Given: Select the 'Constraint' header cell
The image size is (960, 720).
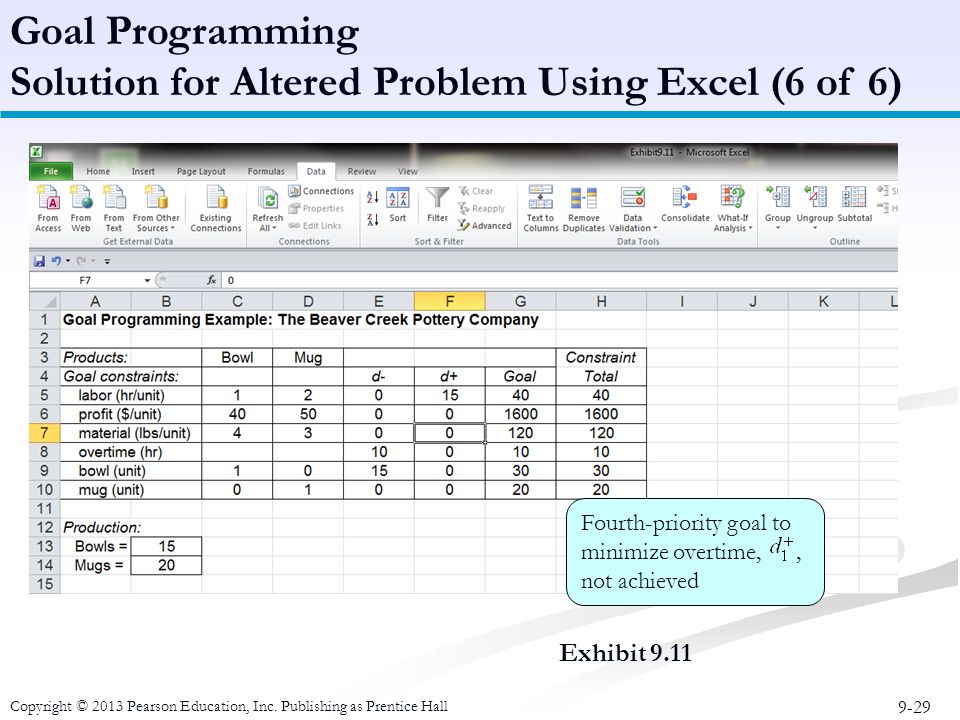Looking at the screenshot, I should pos(601,357).
